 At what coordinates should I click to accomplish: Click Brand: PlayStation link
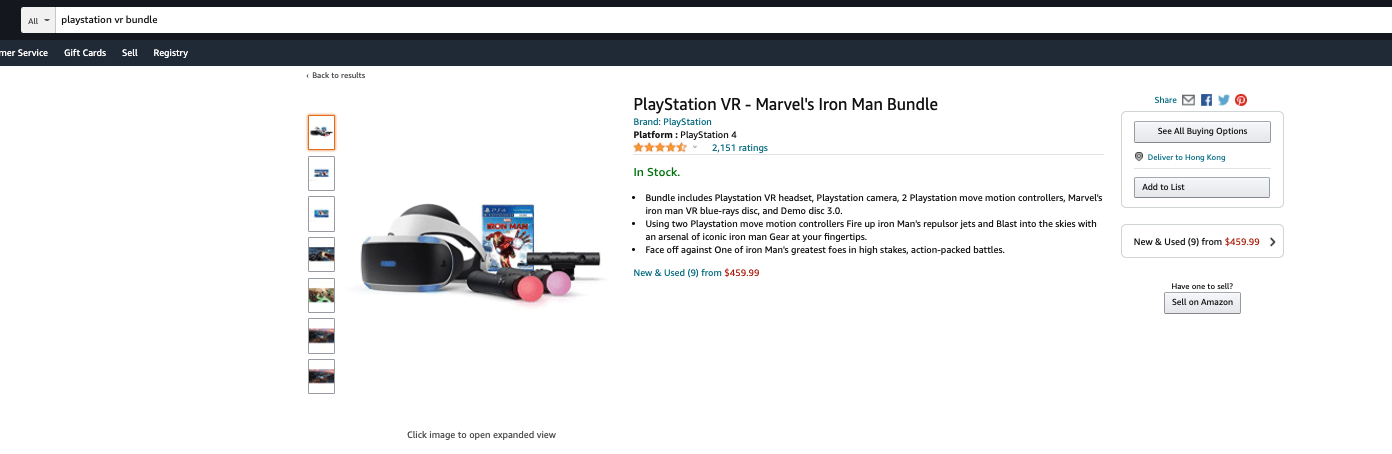click(x=672, y=122)
